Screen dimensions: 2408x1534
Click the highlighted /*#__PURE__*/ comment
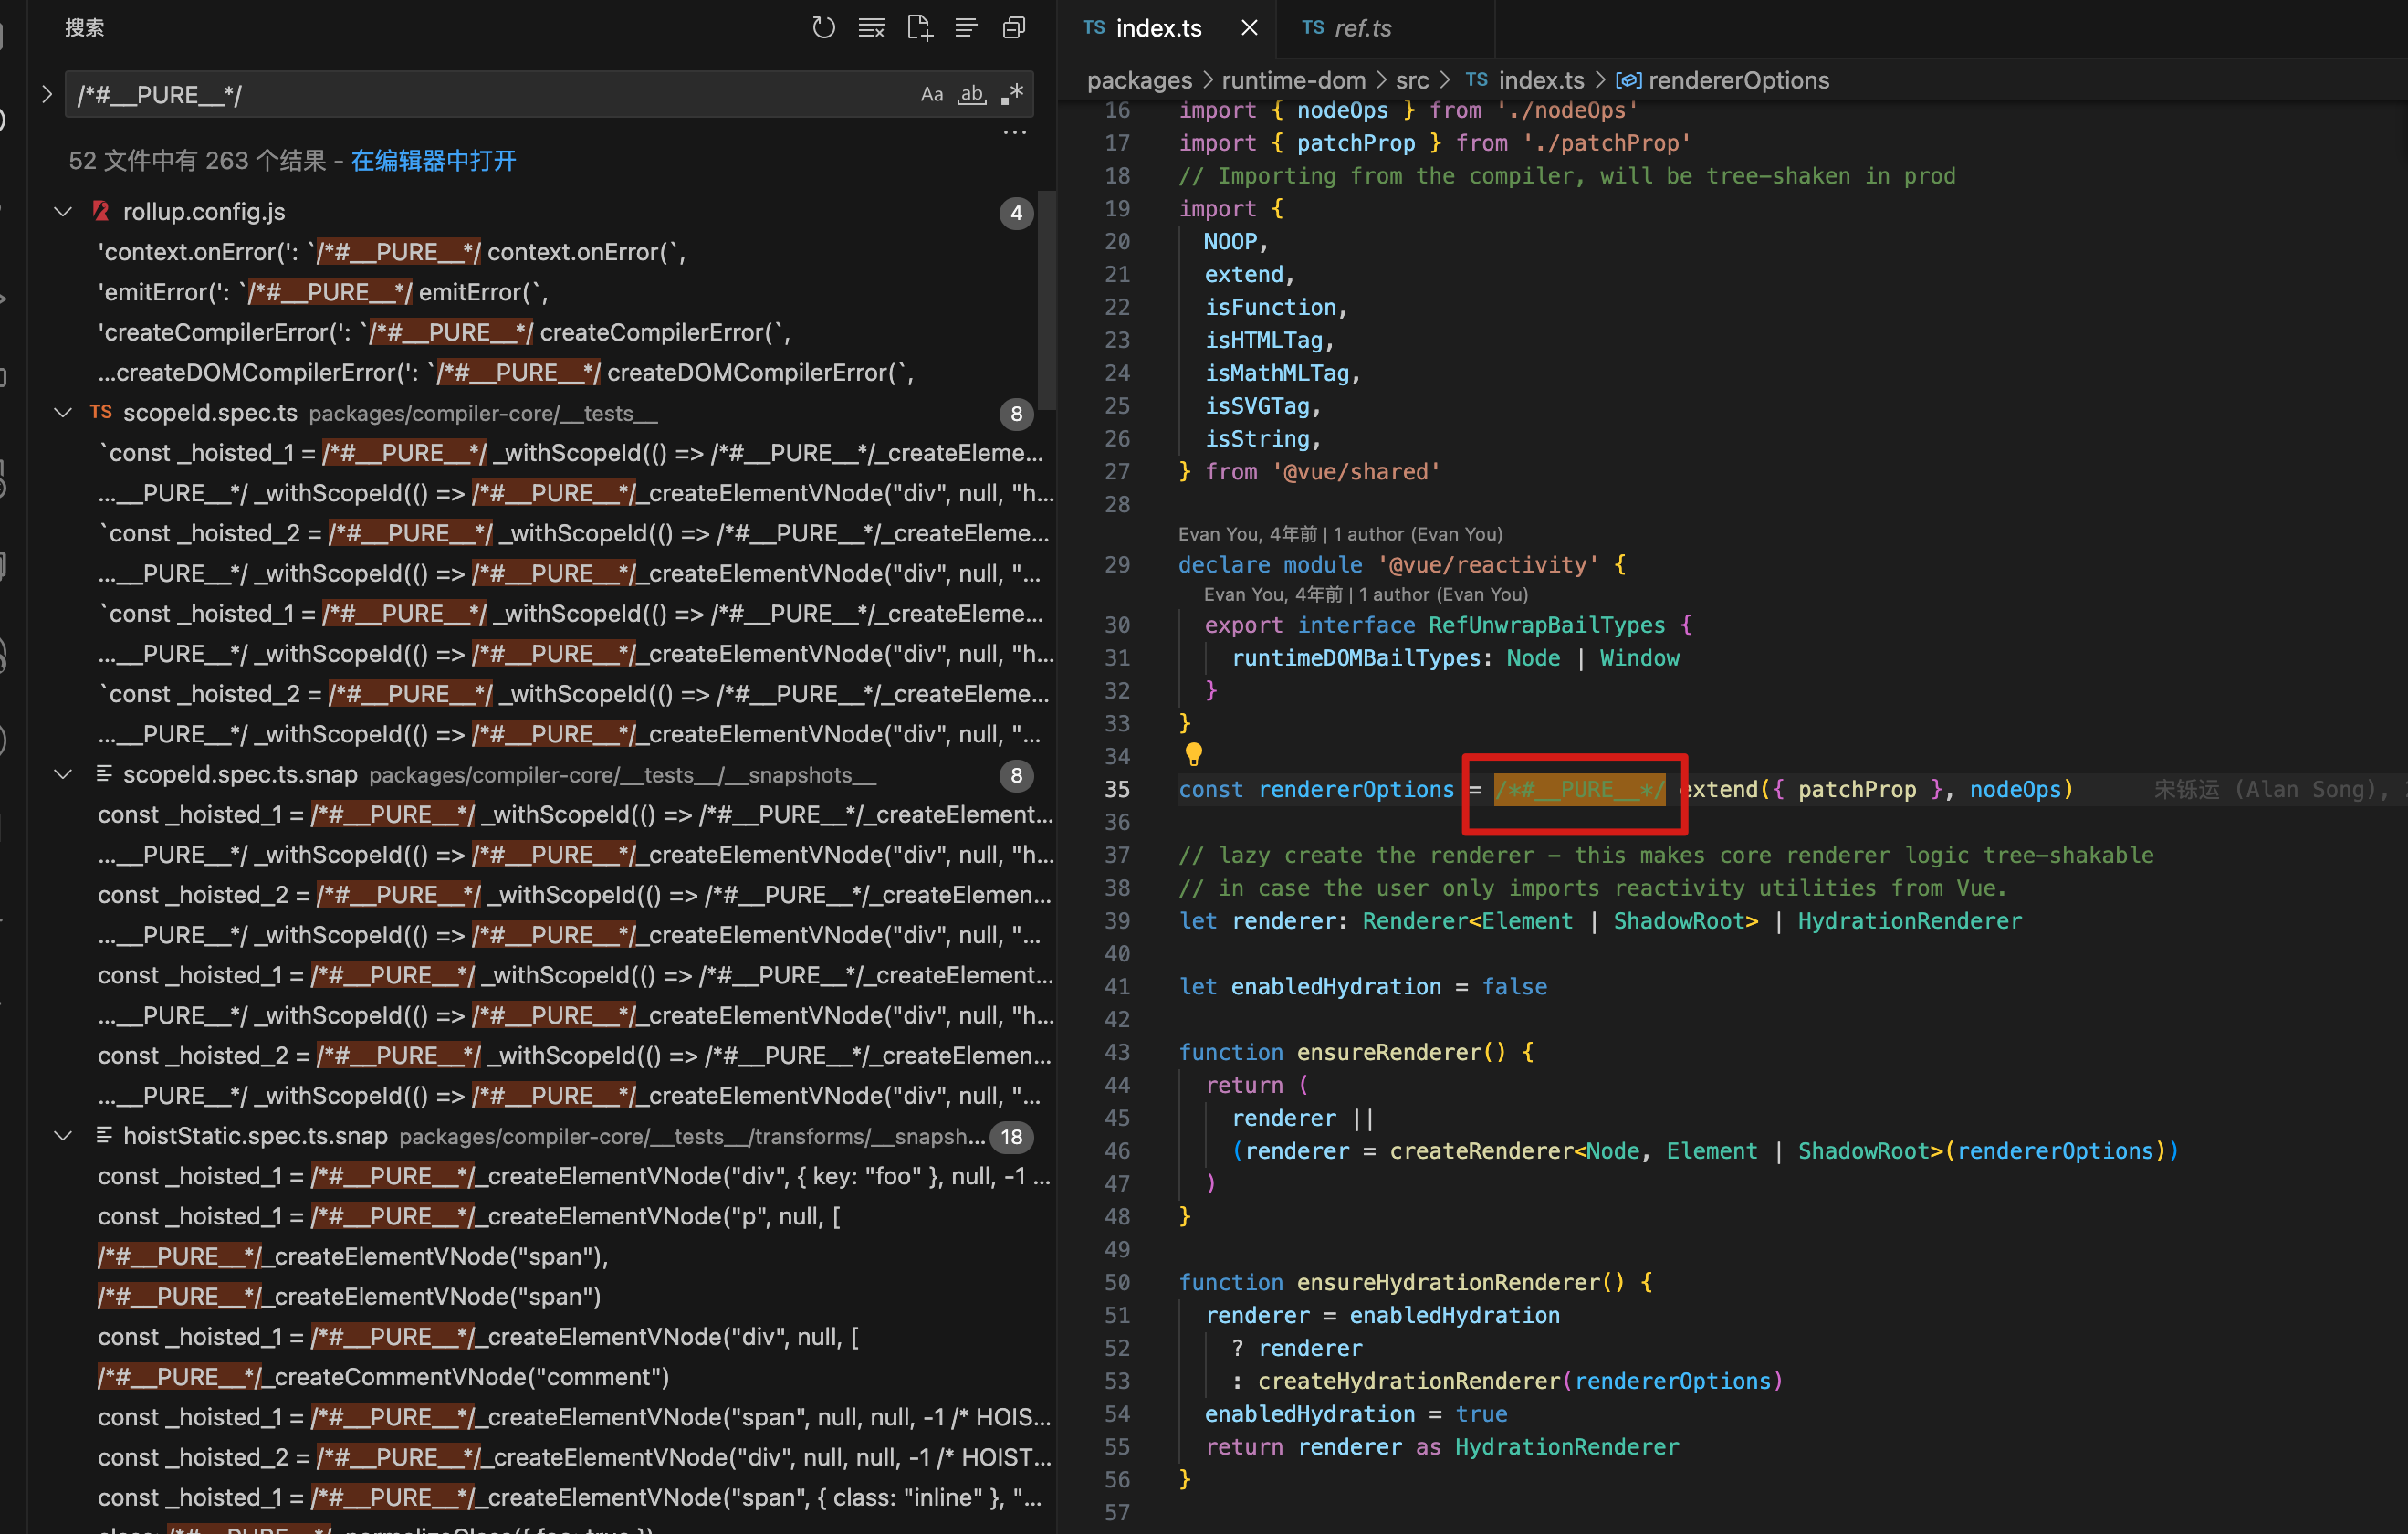point(1579,789)
